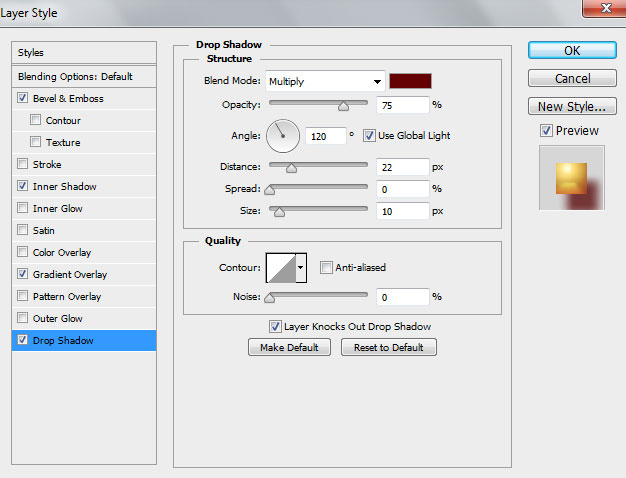Open the shadow color swatch
Screen dimensions: 626x478
(x=410, y=81)
